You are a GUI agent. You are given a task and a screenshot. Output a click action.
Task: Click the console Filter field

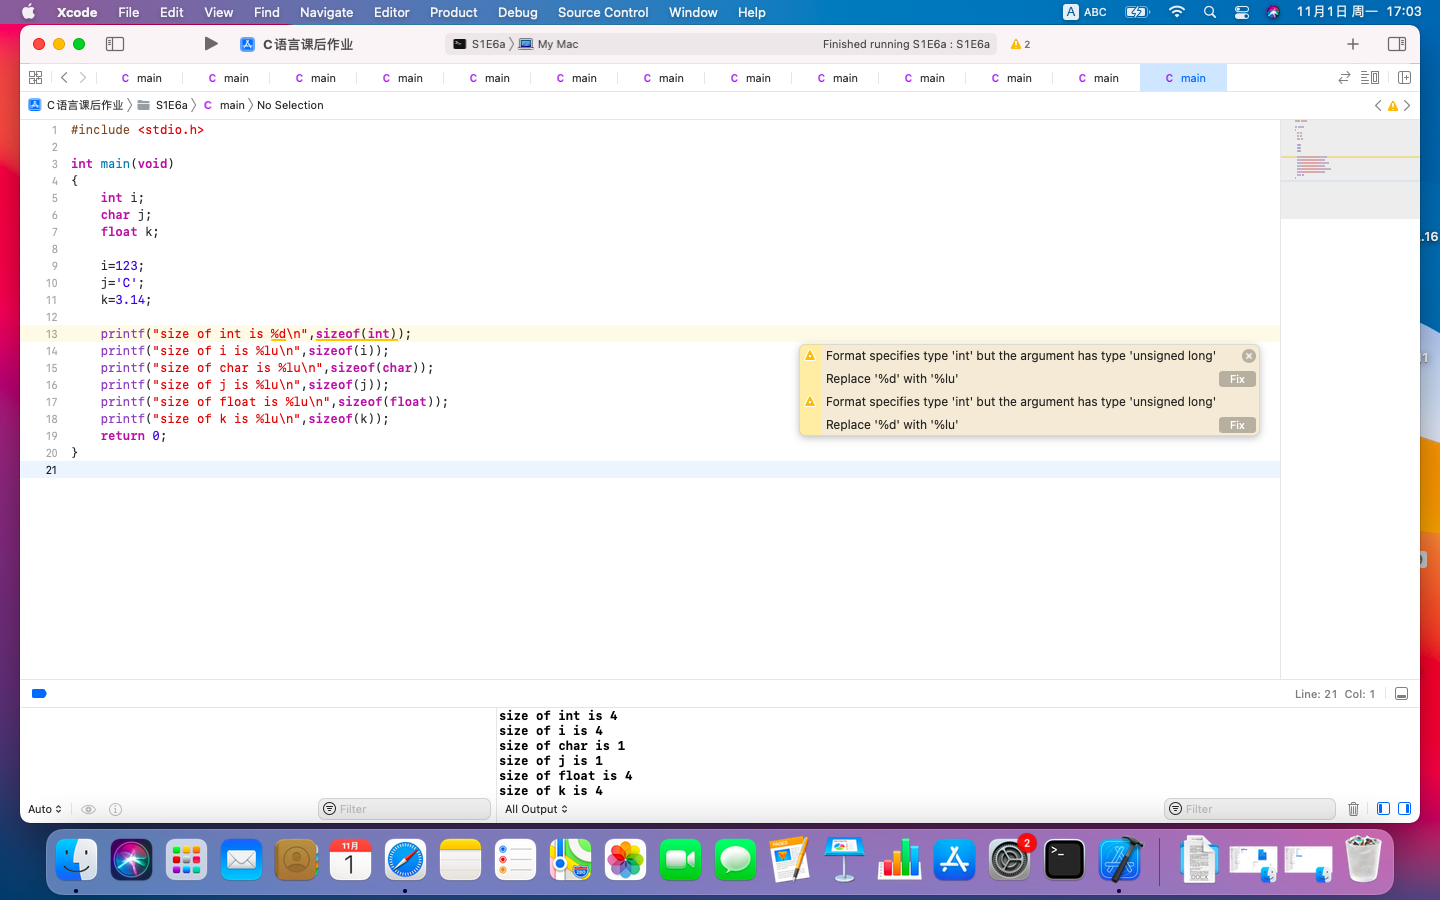click(x=1250, y=809)
